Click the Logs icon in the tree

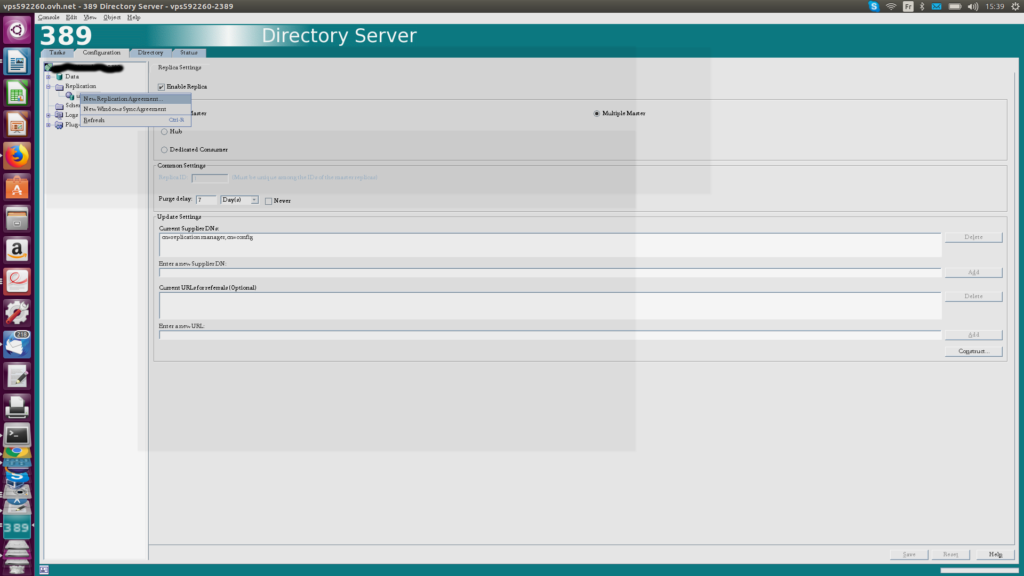[x=59, y=115]
